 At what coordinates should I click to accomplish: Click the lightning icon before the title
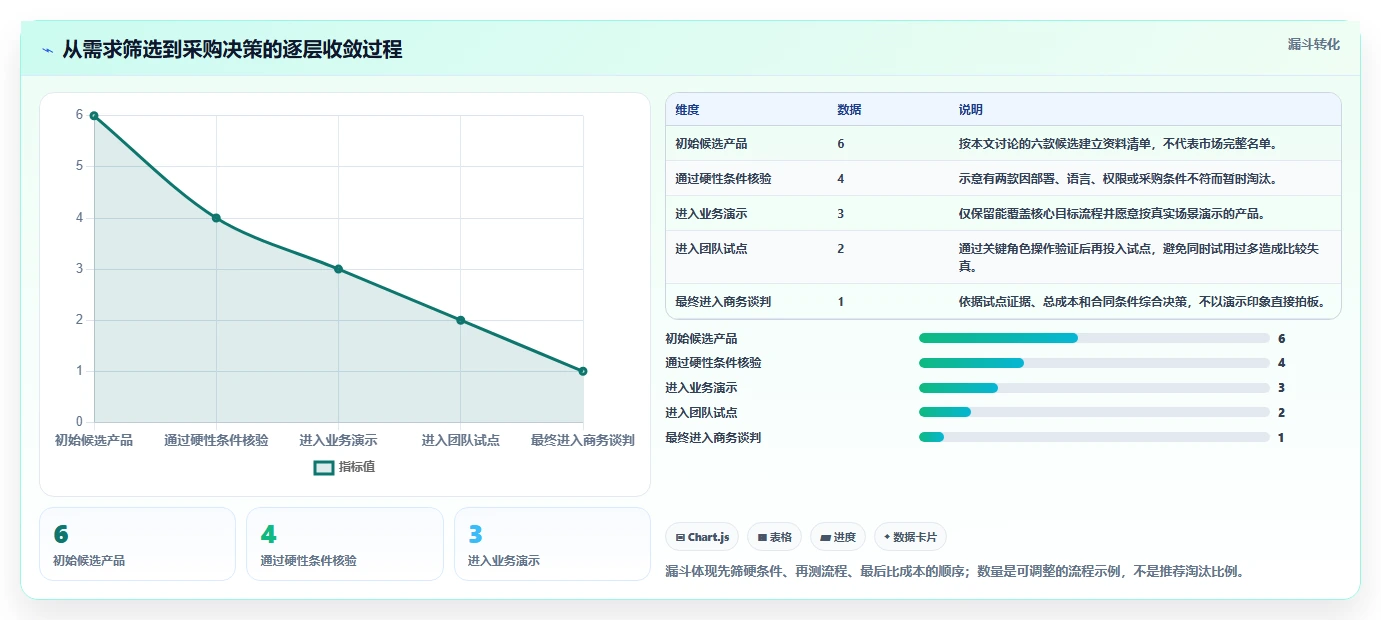[x=47, y=50]
